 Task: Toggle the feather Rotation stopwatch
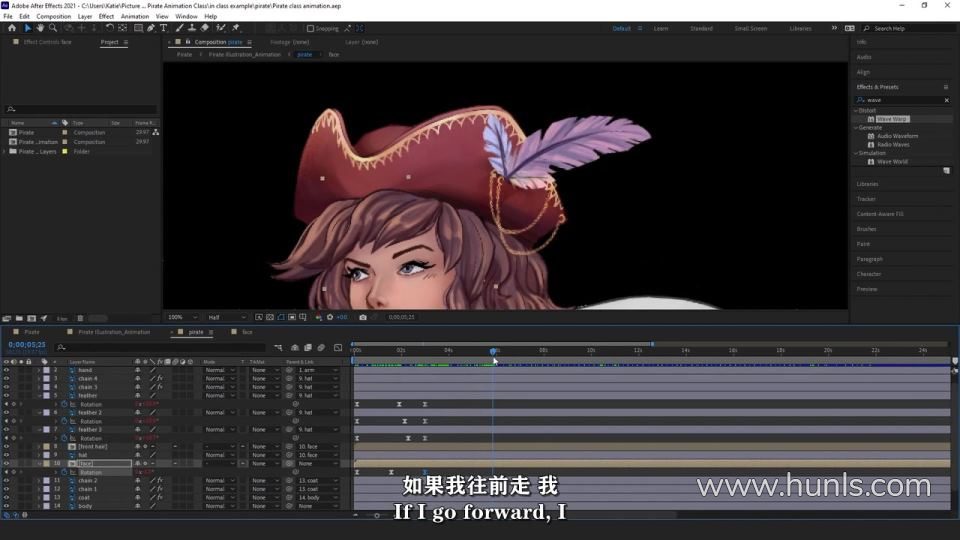(x=64, y=404)
